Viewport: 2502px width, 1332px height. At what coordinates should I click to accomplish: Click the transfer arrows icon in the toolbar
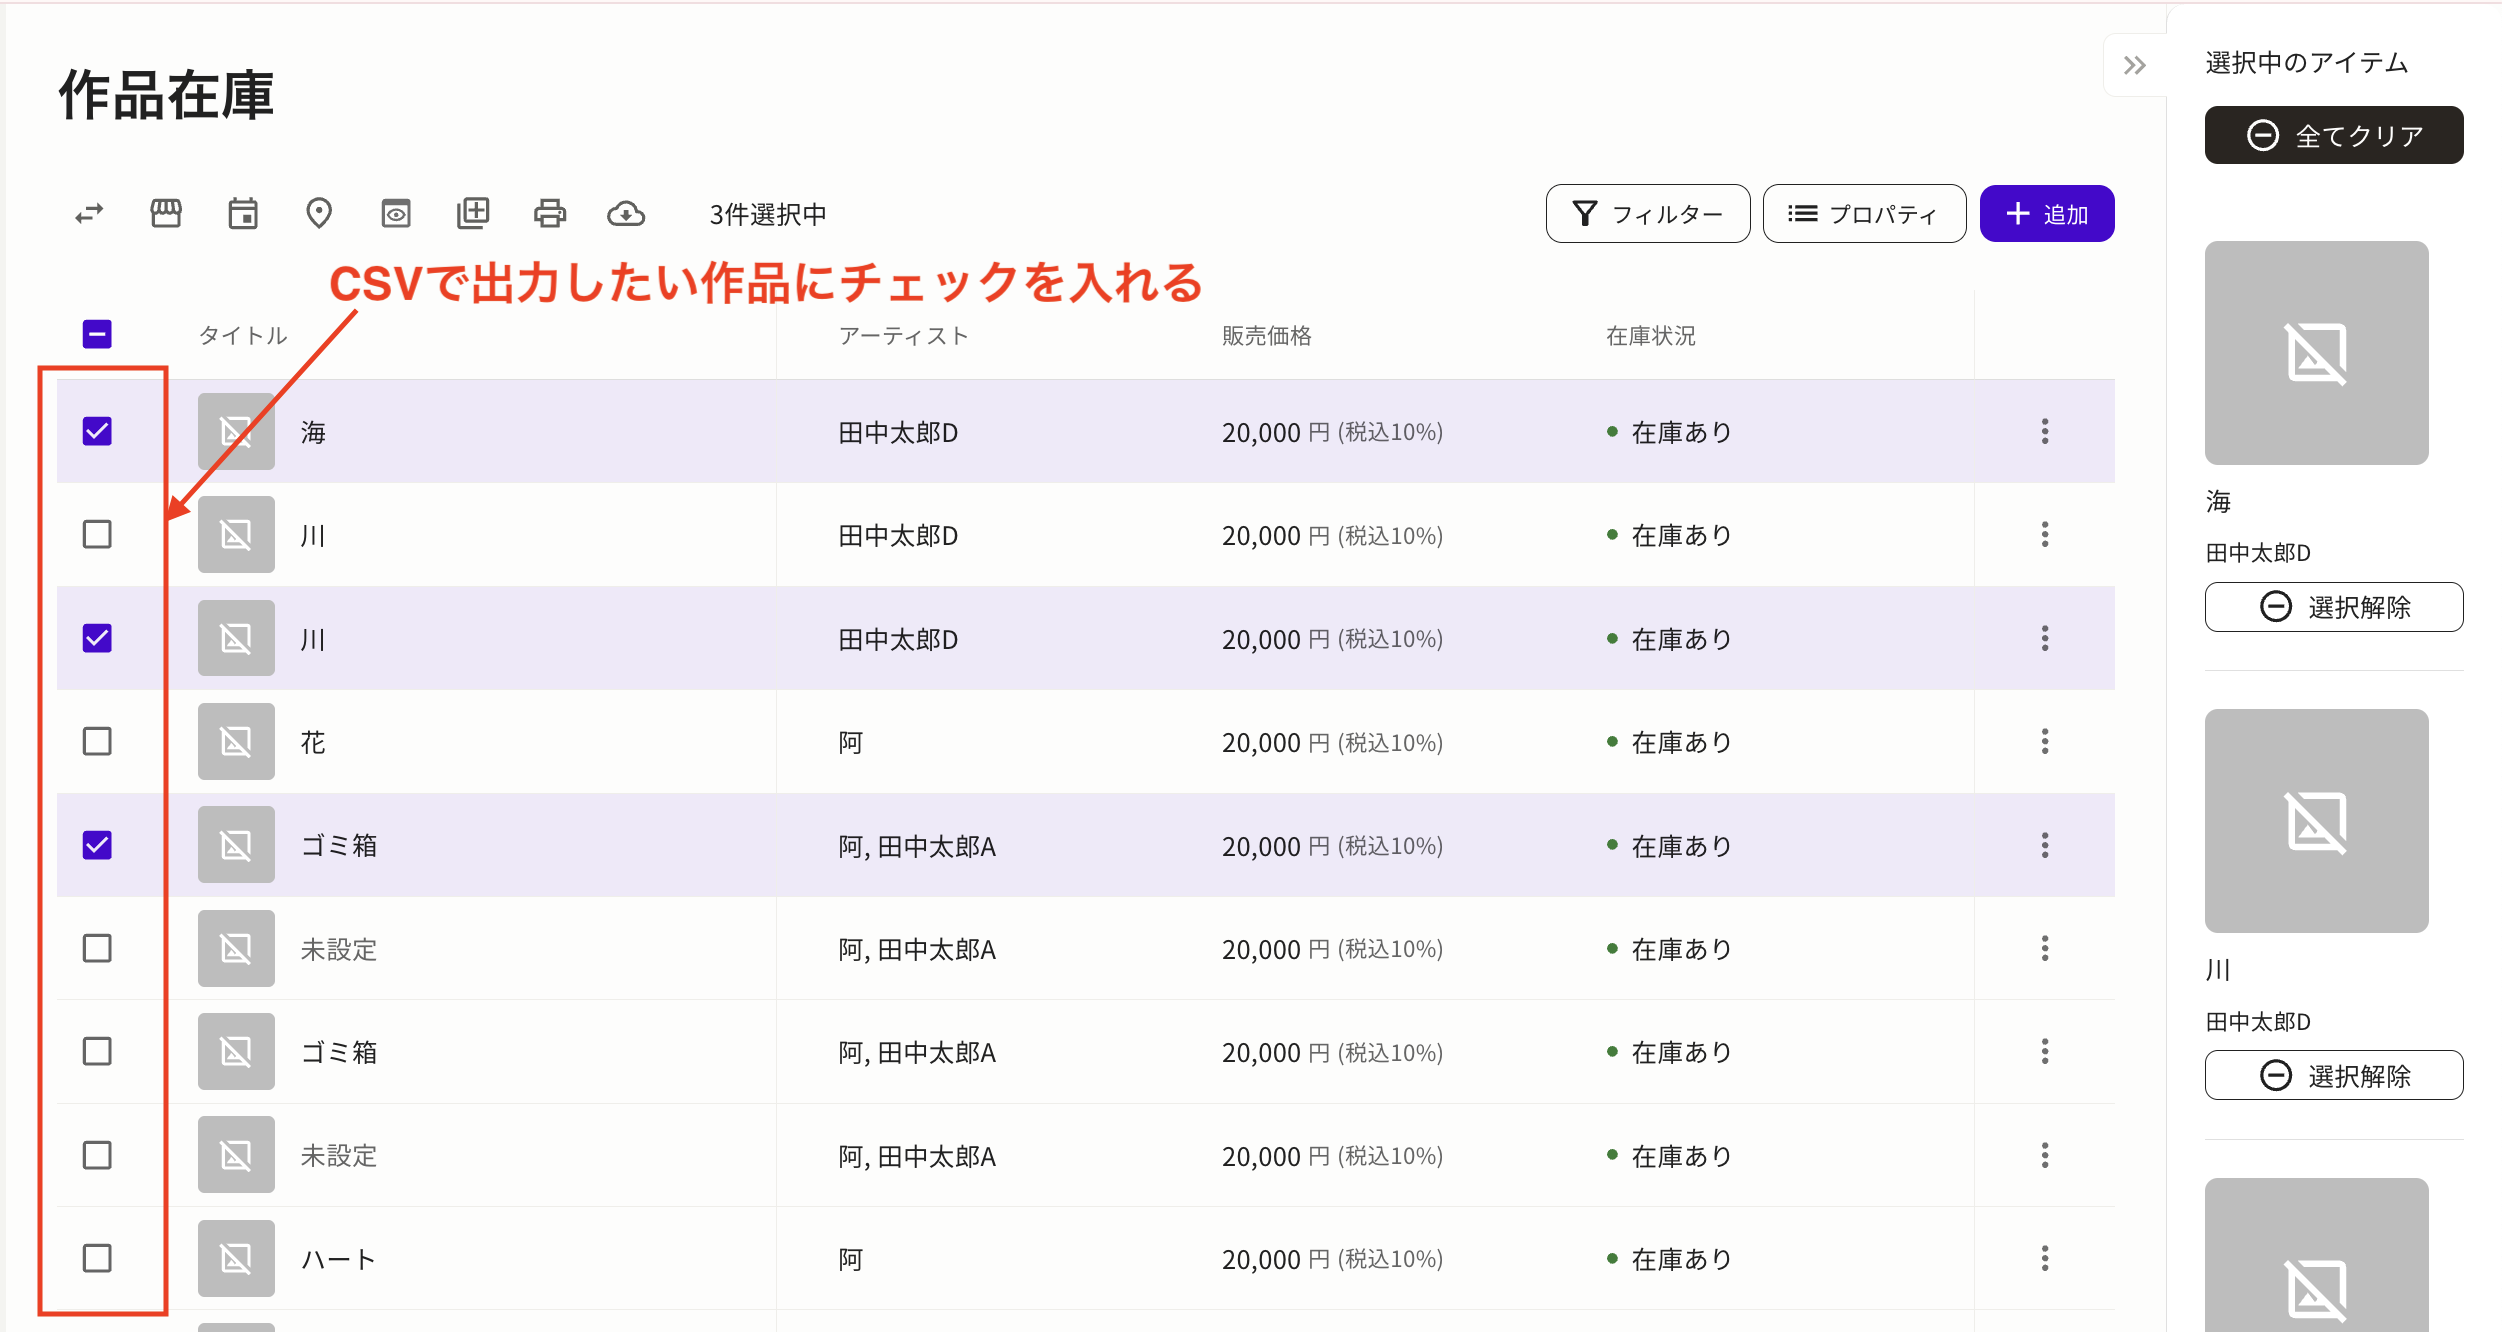click(88, 213)
